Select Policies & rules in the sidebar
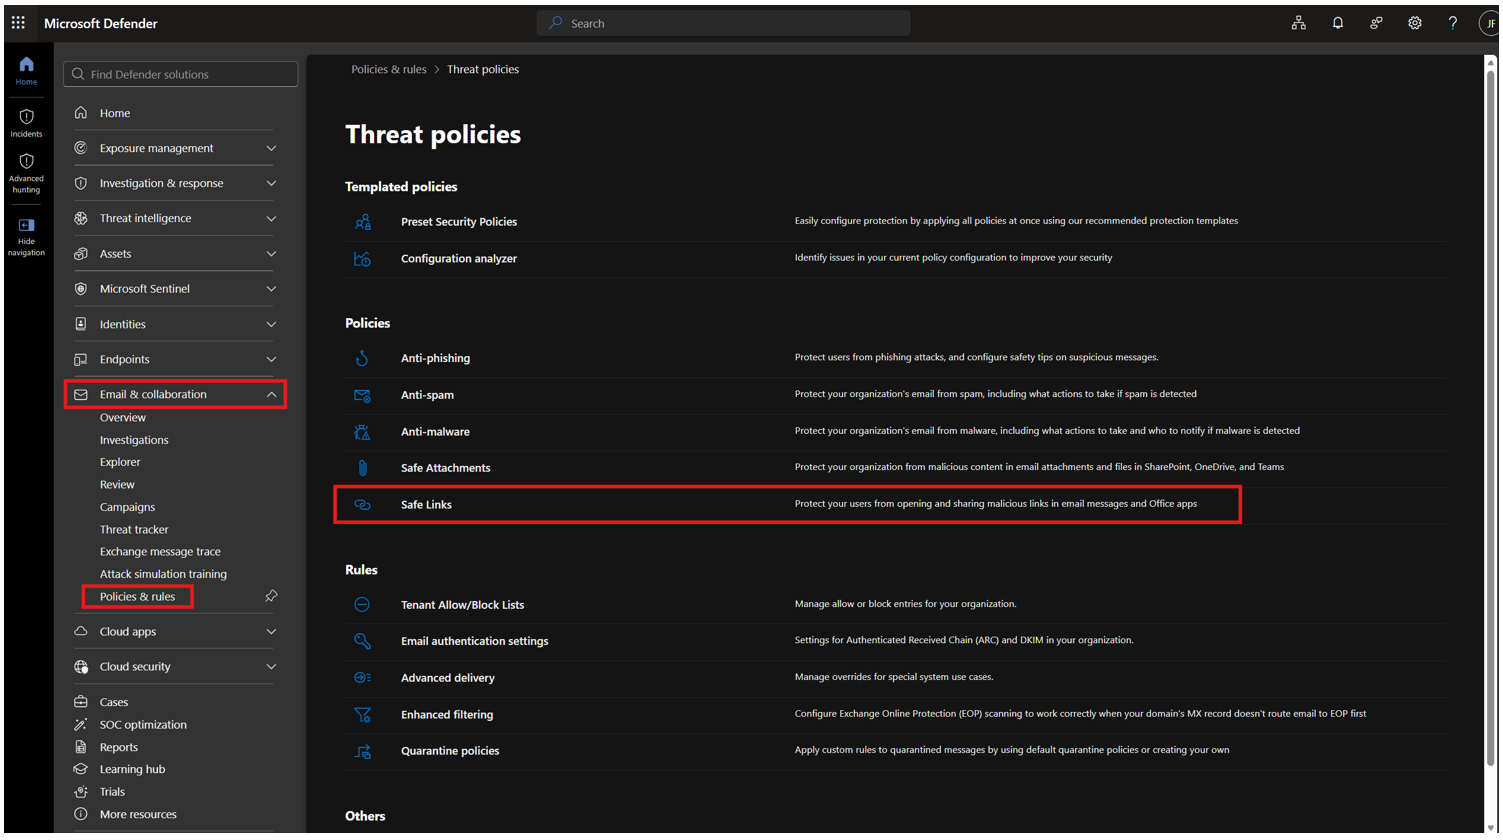Viewport: 1503px width, 840px height. (x=137, y=596)
